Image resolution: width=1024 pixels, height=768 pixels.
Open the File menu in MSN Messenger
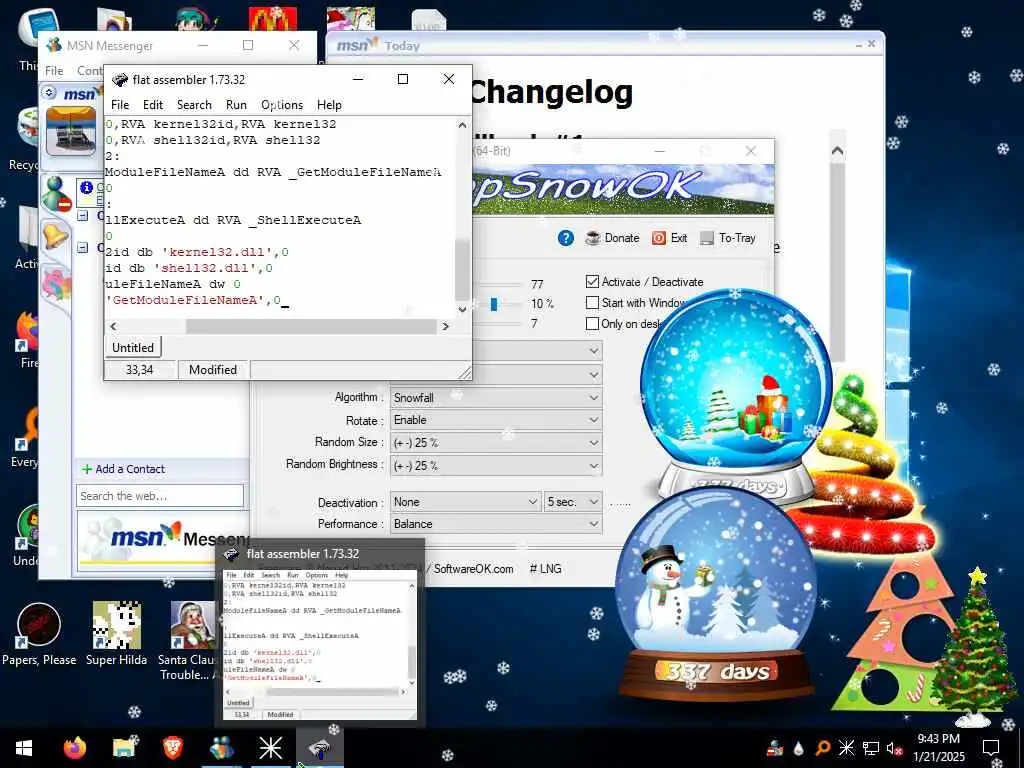[x=54, y=71]
